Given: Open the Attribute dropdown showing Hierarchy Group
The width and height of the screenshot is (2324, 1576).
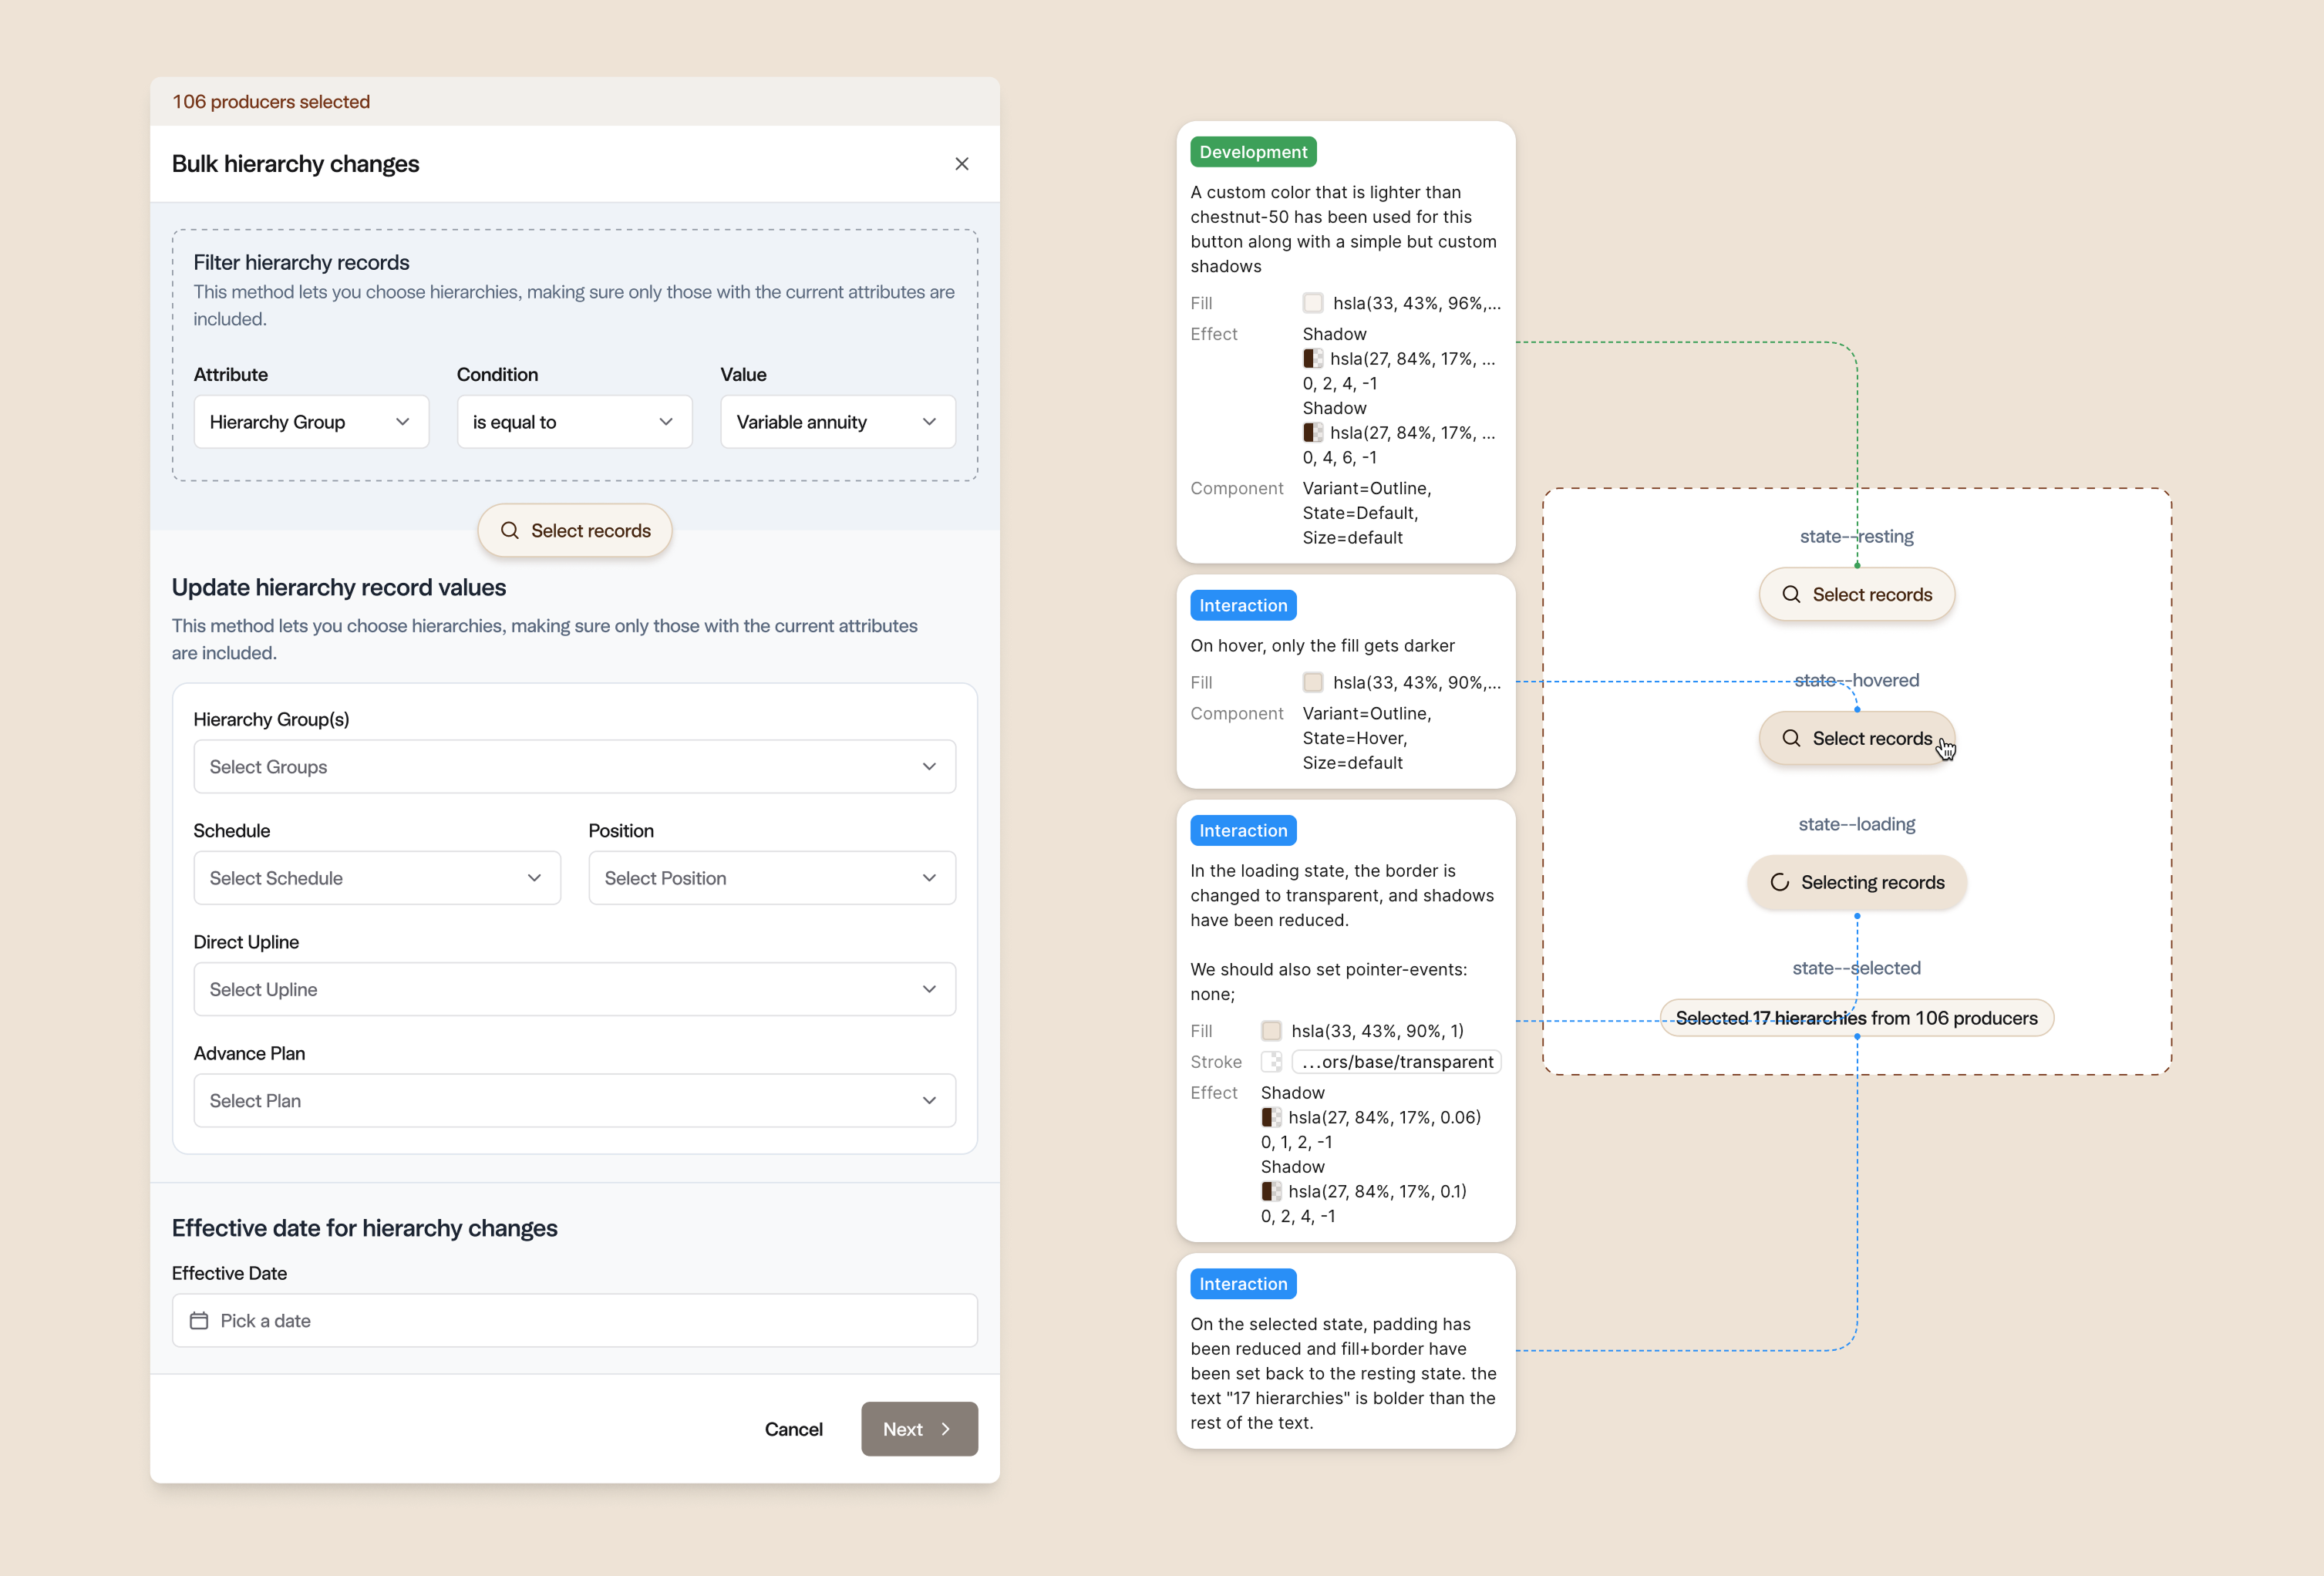Looking at the screenshot, I should tap(311, 422).
